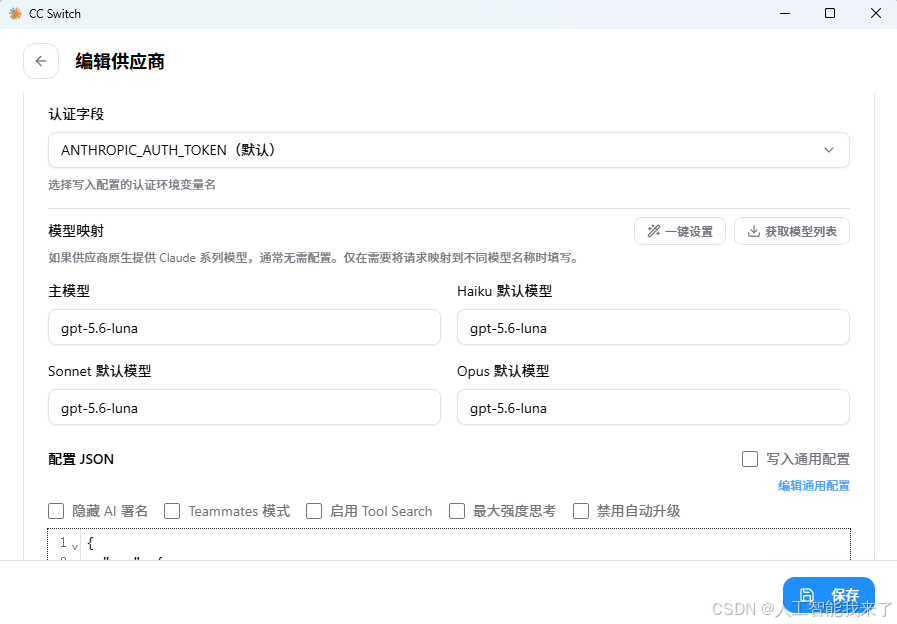This screenshot has height=624, width=897.
Task: Click the CC Switch app logo icon
Action: (x=15, y=13)
